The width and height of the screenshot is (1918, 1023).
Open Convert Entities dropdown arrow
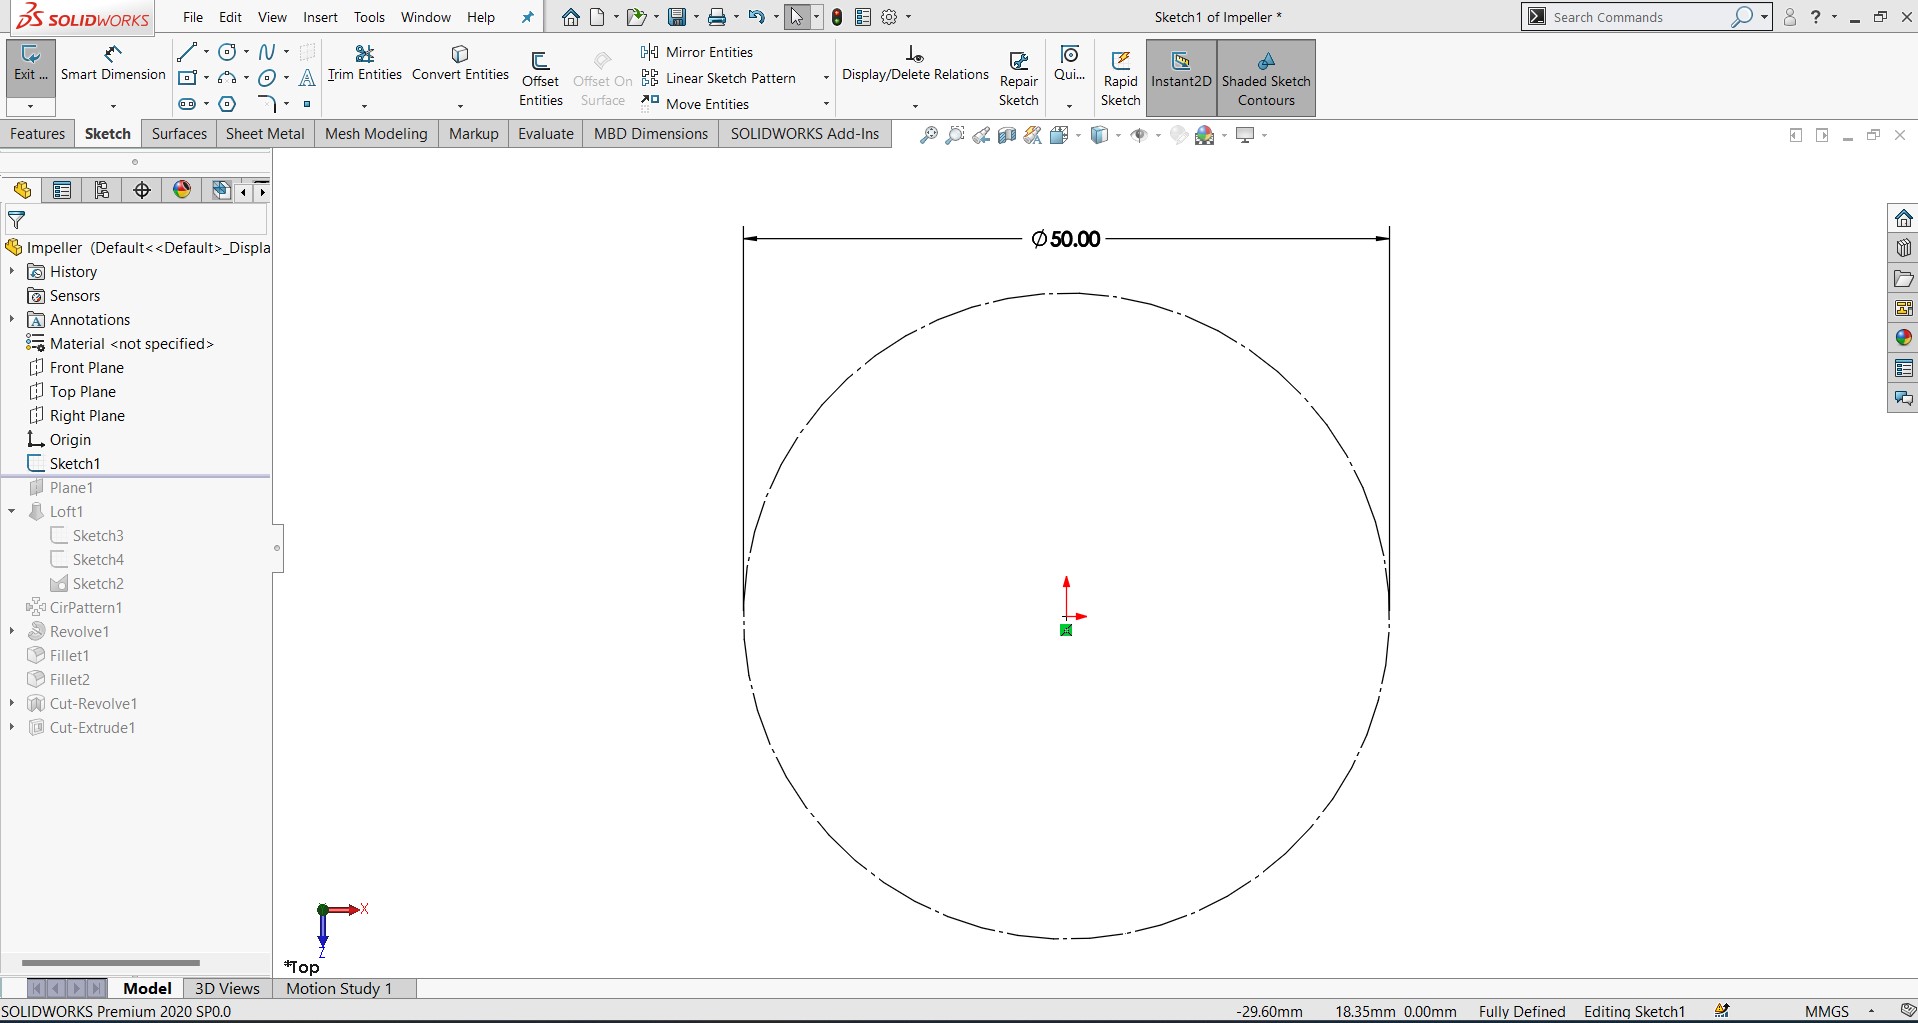pyautogui.click(x=460, y=105)
